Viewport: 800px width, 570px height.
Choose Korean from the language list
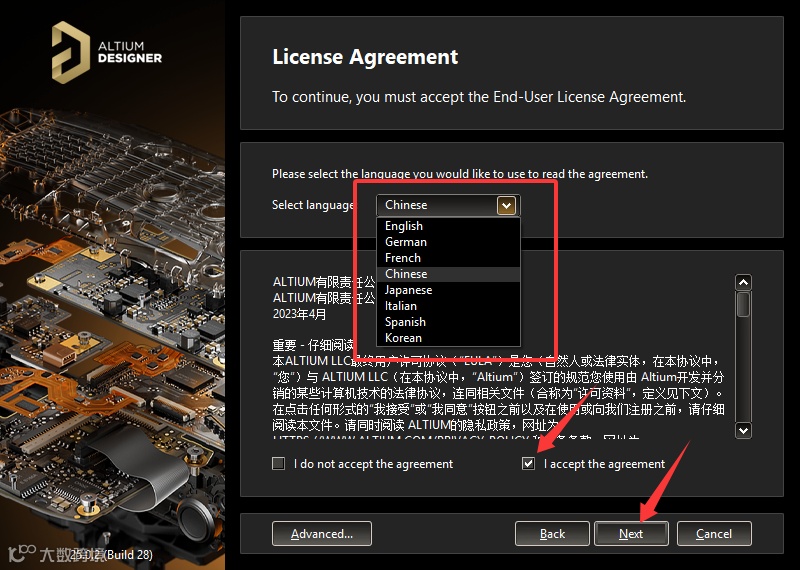[448, 338]
